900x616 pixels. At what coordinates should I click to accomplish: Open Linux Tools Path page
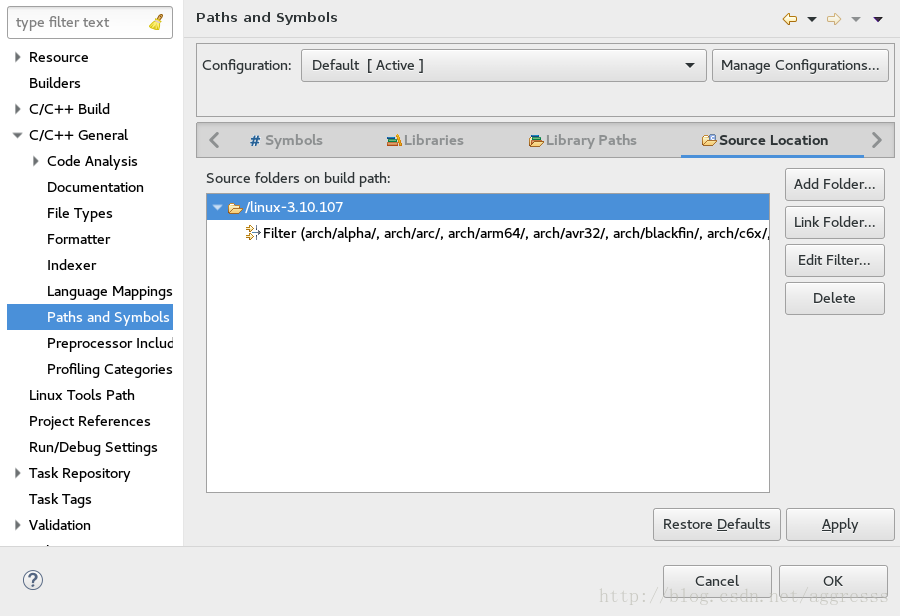82,395
